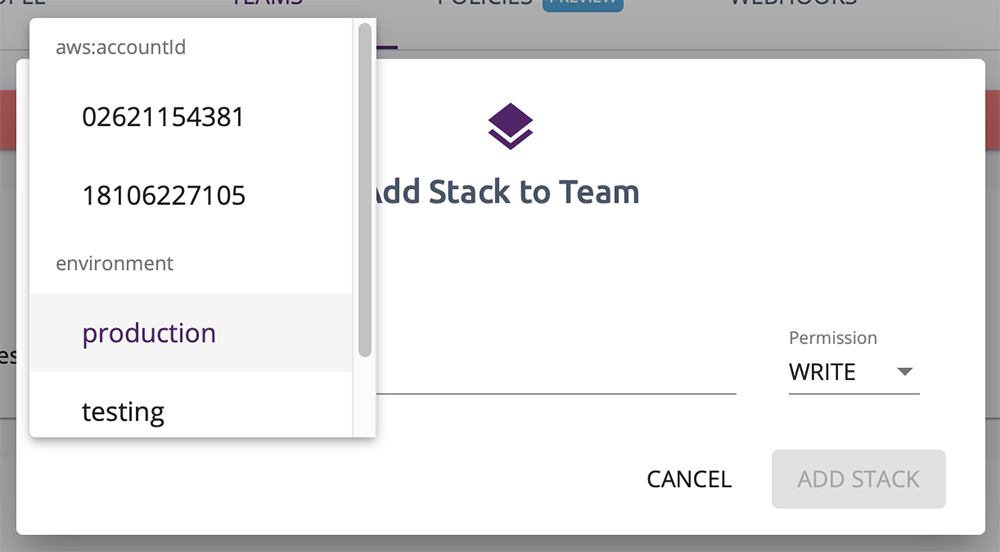Open the POLICIES tab

tap(485, 3)
